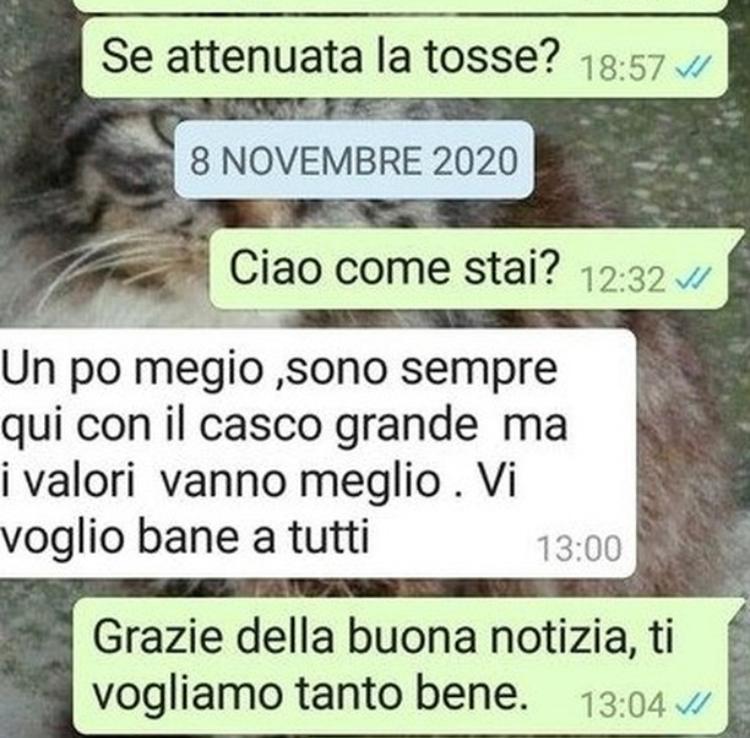Tap the "8 NOVEMBRE 2020" date chip
The image size is (750, 738).
coord(353,160)
